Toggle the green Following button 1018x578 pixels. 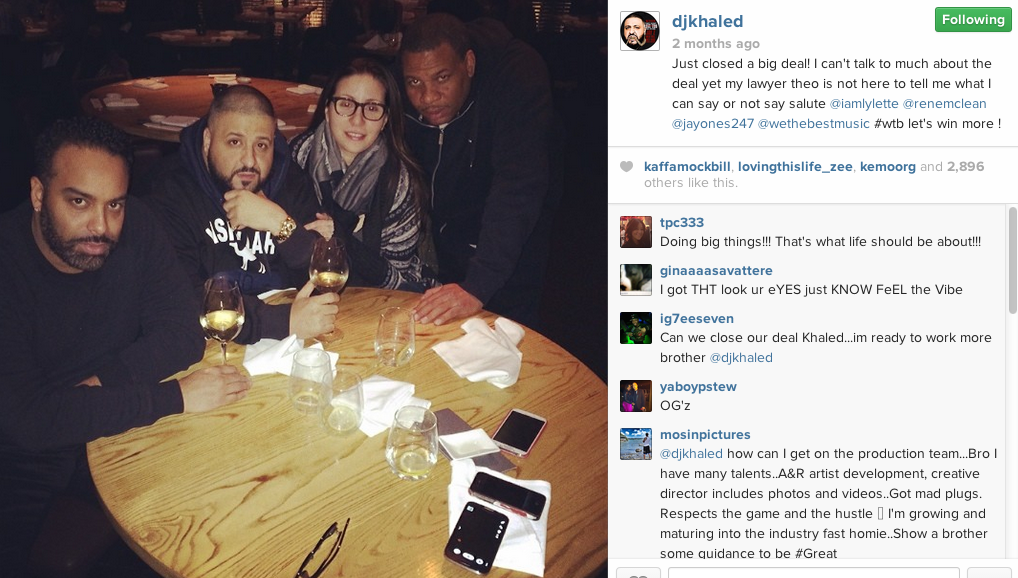973,19
